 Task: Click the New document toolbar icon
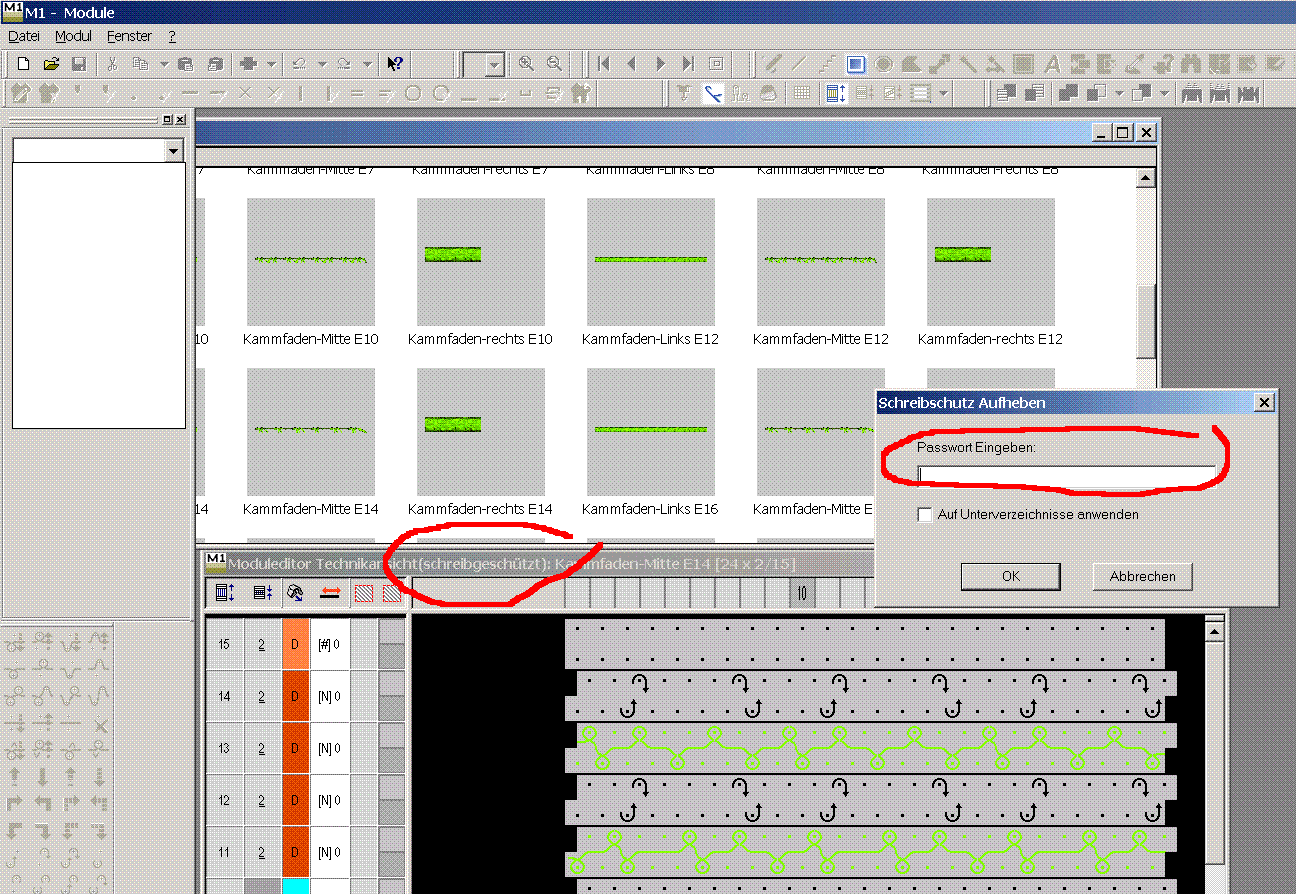[x=25, y=64]
